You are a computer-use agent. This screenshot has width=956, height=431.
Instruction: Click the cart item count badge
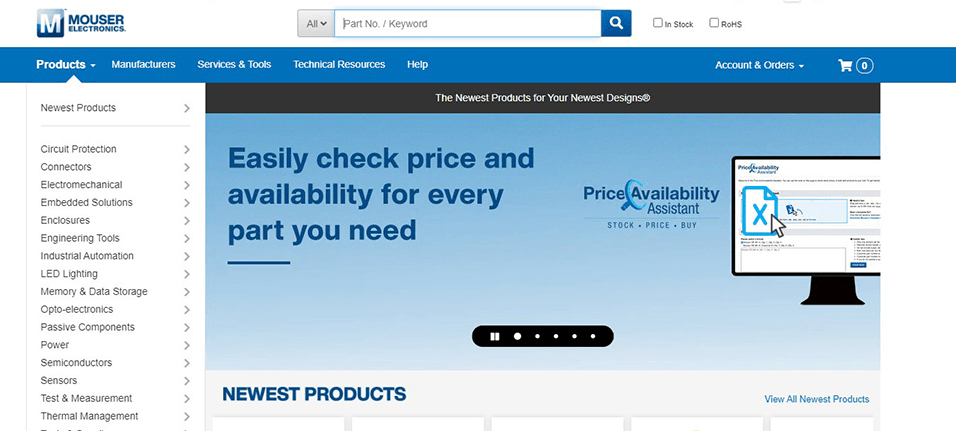pos(865,65)
